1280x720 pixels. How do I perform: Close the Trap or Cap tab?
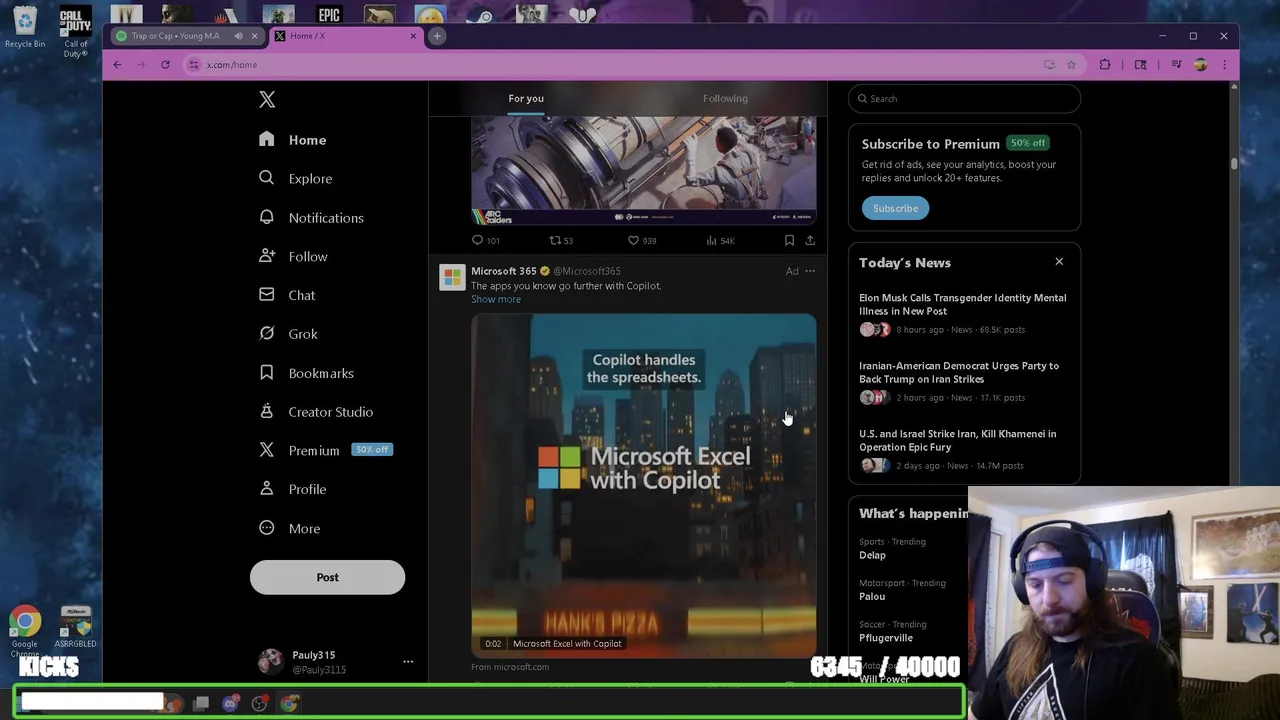tap(254, 36)
